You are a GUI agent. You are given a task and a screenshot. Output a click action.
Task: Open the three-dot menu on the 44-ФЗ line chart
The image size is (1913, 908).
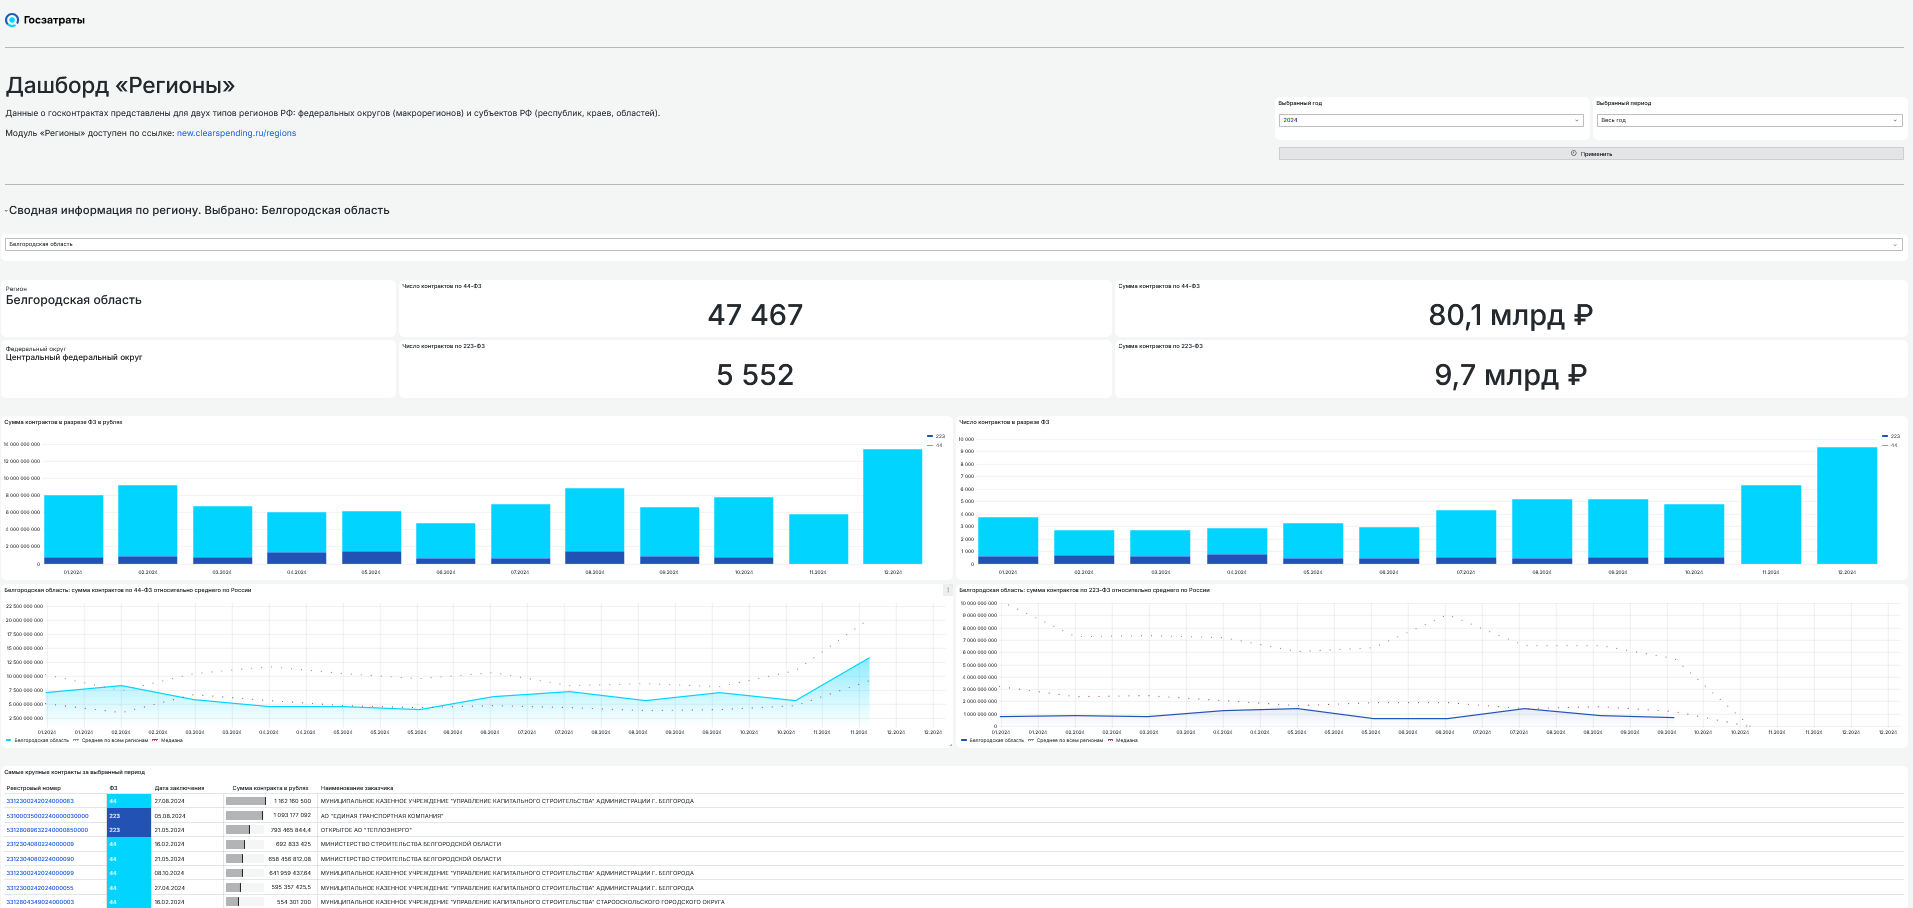click(948, 590)
